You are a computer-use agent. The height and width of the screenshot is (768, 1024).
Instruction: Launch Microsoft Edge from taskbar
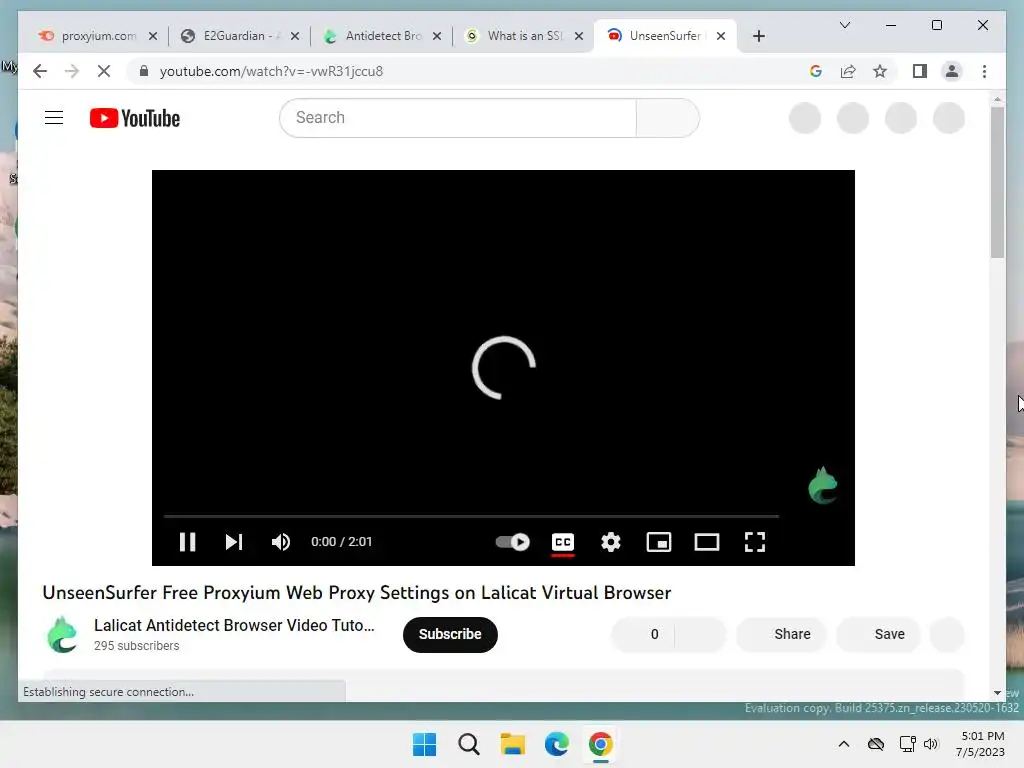(556, 744)
